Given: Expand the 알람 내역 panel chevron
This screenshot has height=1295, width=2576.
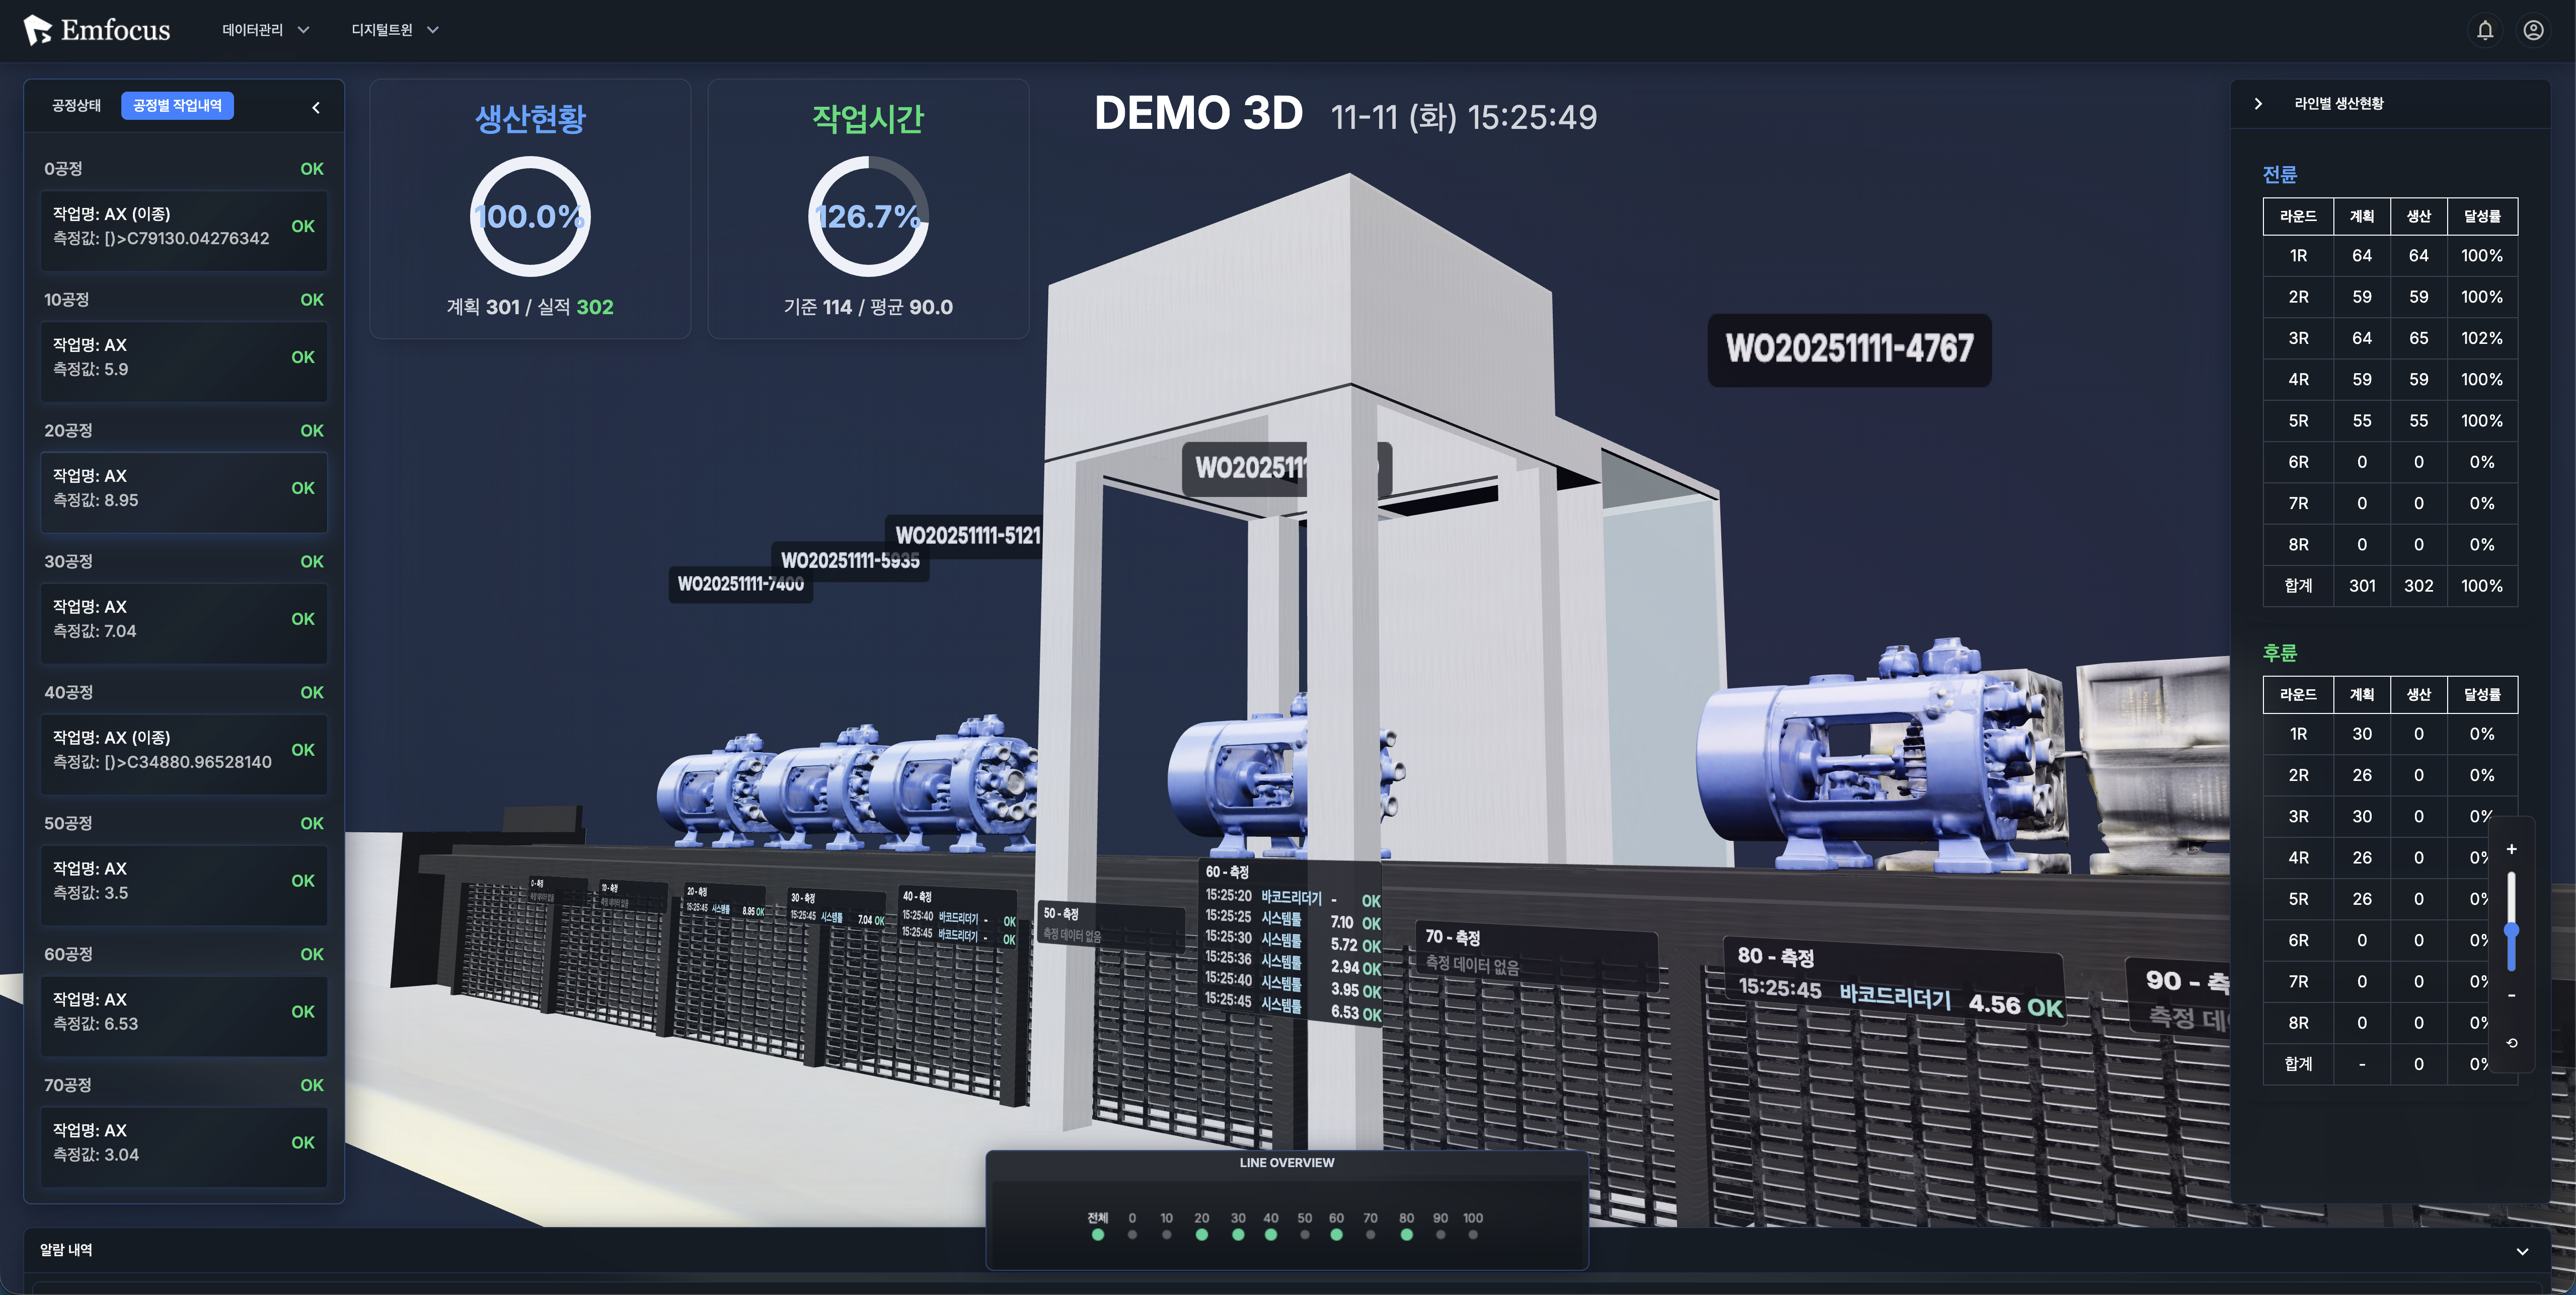Looking at the screenshot, I should [x=2522, y=1251].
